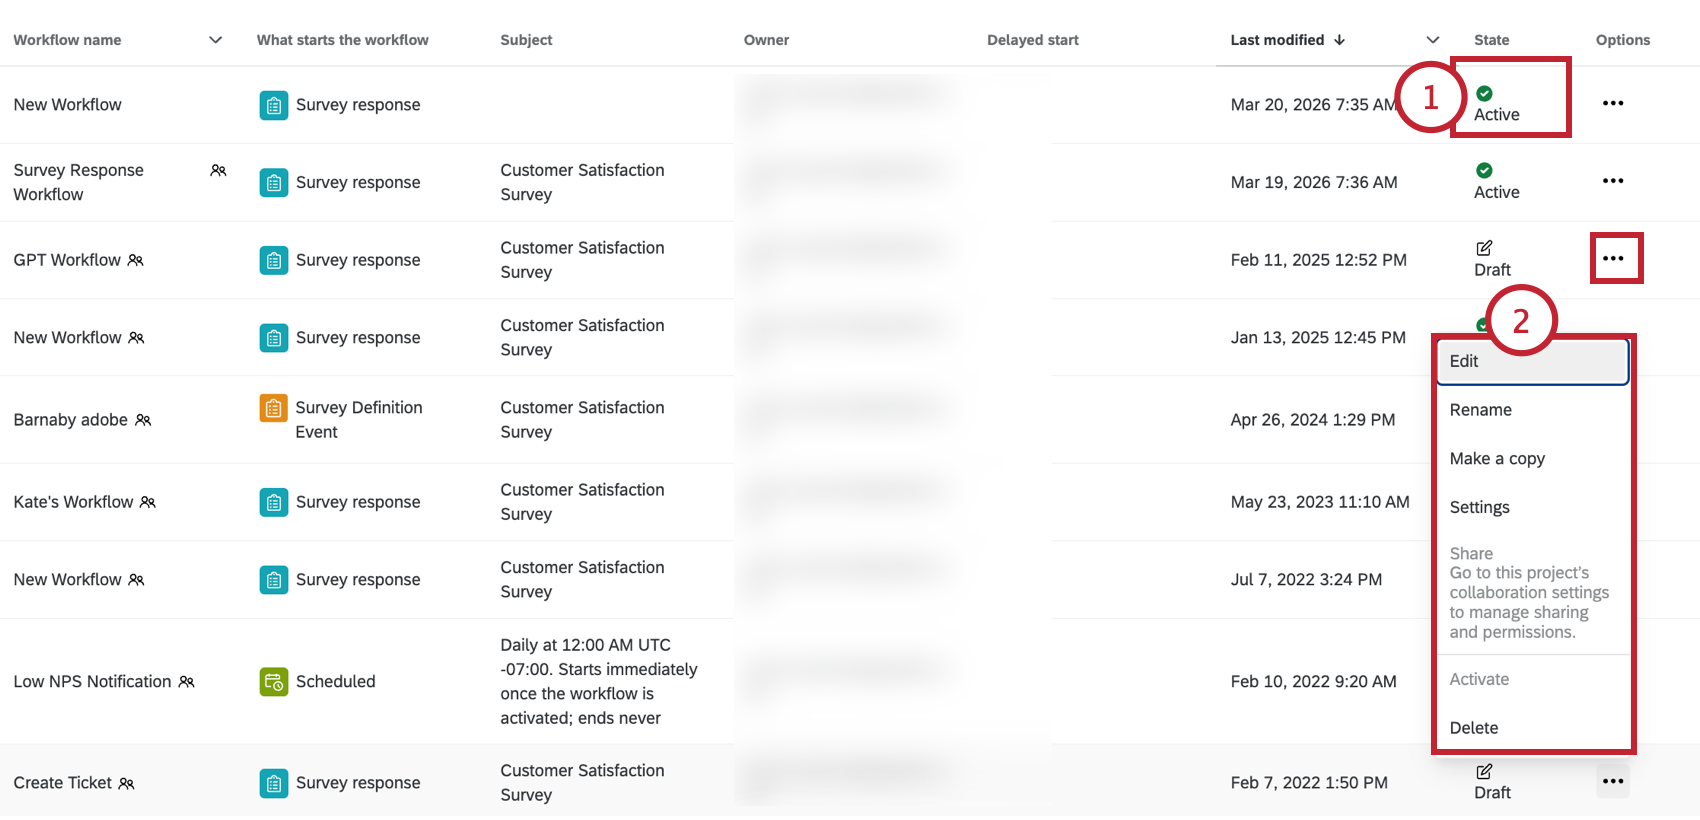Click the Draft pencil icon on Create Ticket row
Screen dimensions: 1700x820
[x=1484, y=771]
